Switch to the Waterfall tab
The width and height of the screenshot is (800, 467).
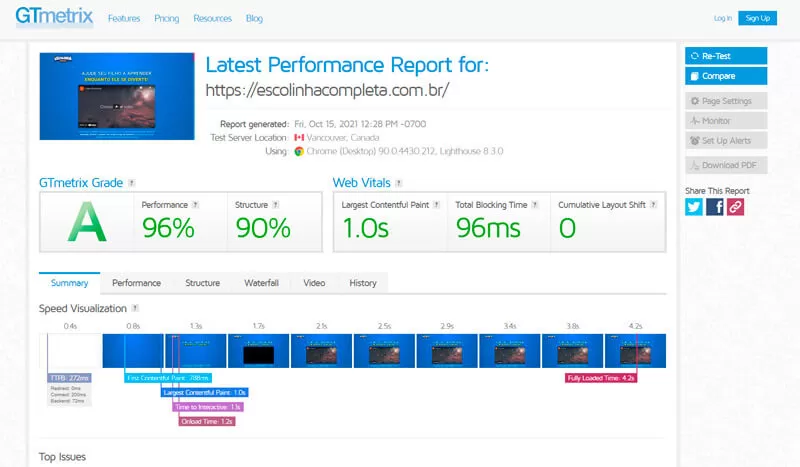[261, 283]
